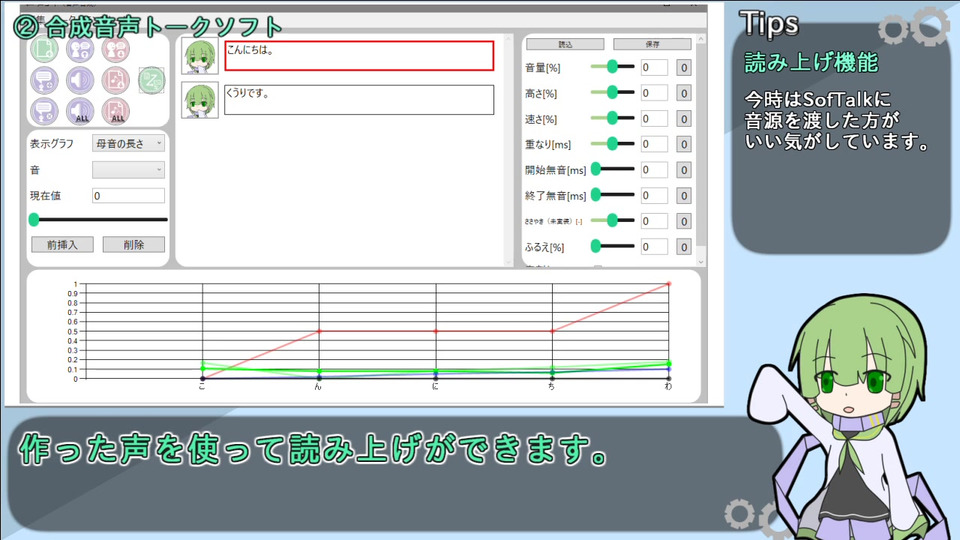Image resolution: width=960 pixels, height=540 pixels.
Task: Click the 音量[%] label
Action: tap(542, 67)
